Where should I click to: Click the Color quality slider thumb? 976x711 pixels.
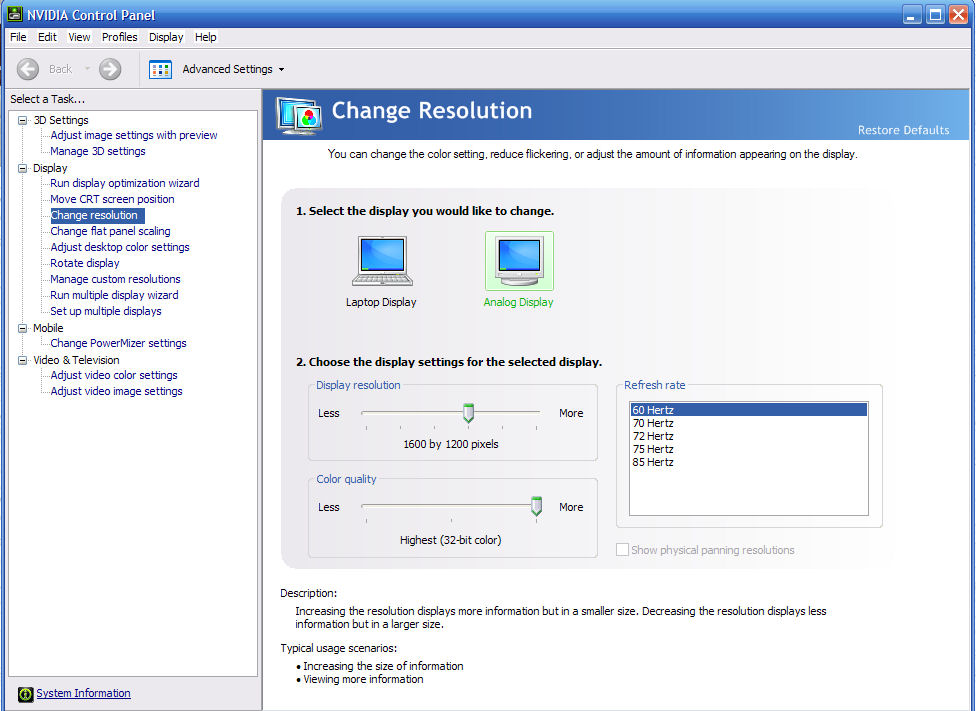tap(536, 507)
